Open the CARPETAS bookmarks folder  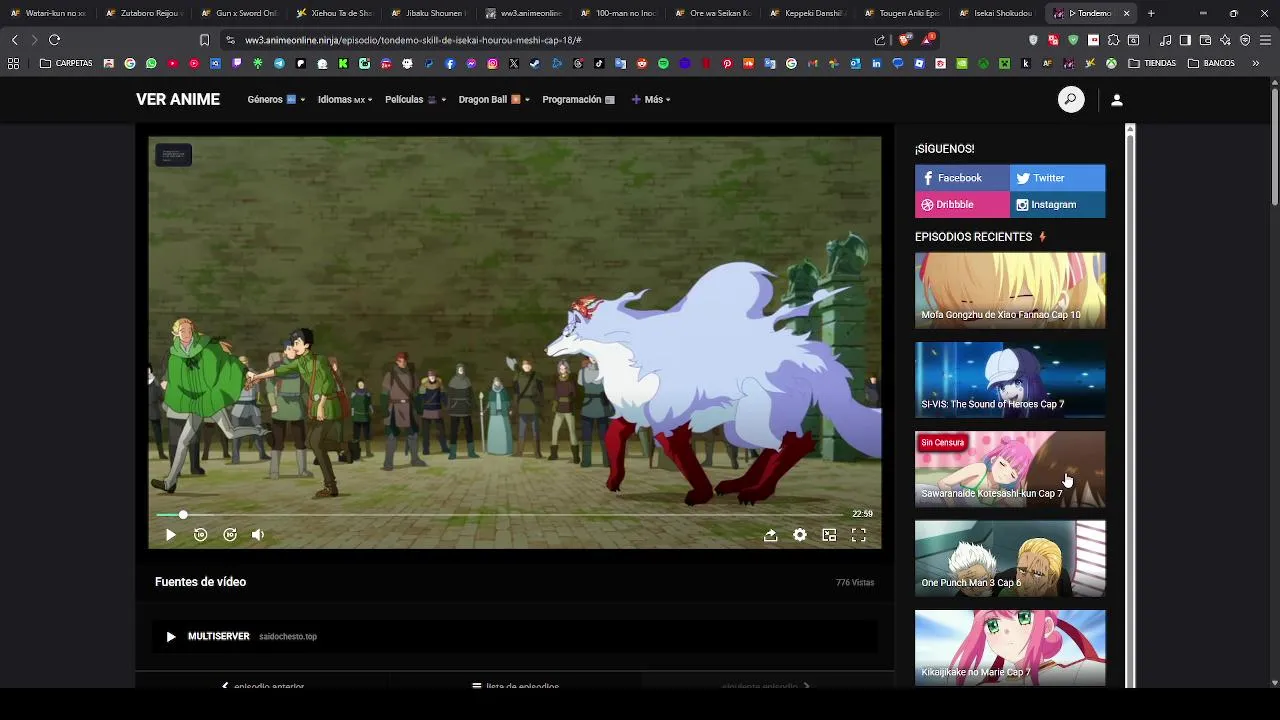[66, 63]
